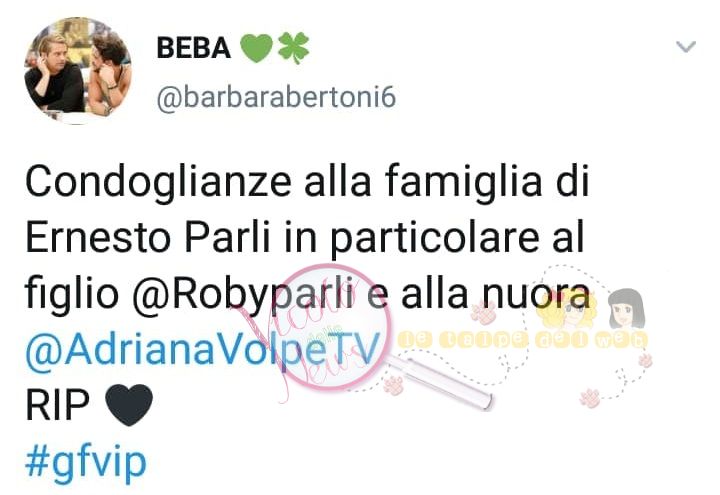Open the tweet options chevron menu
The image size is (720, 495).
[686, 46]
